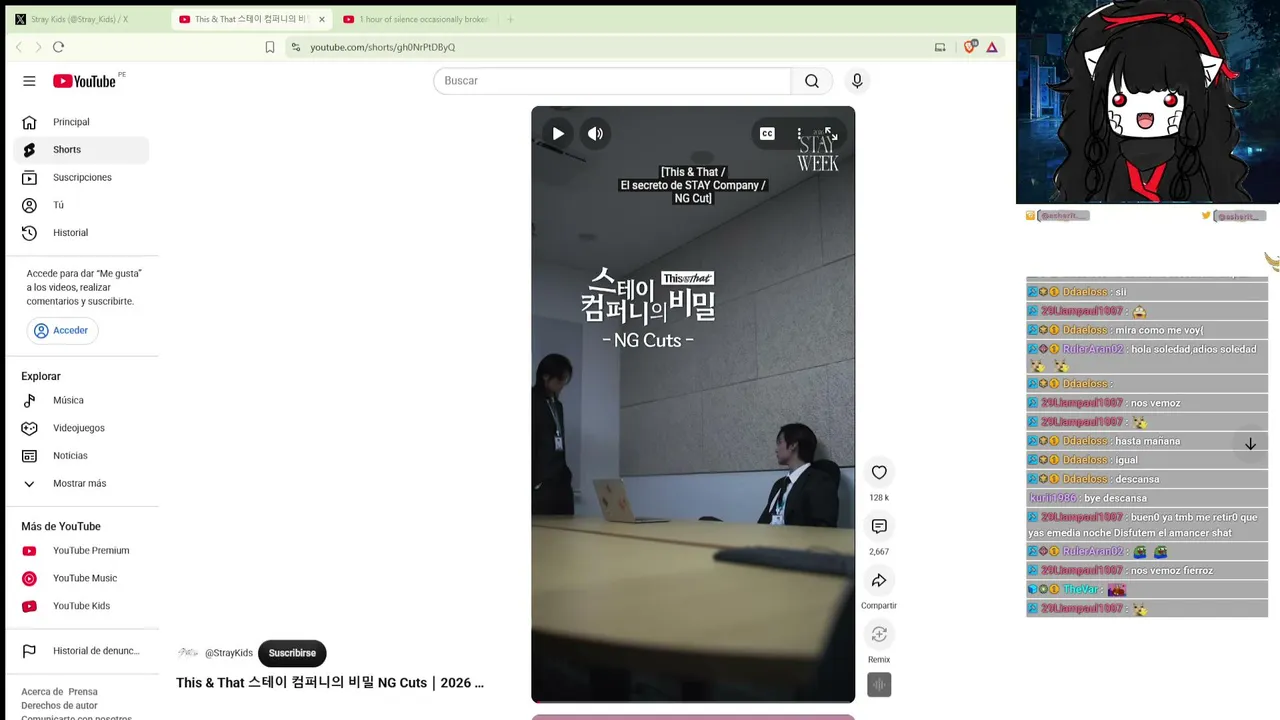The image size is (1280, 720).
Task: Click chat username kurii1986
Action: tap(1053, 498)
